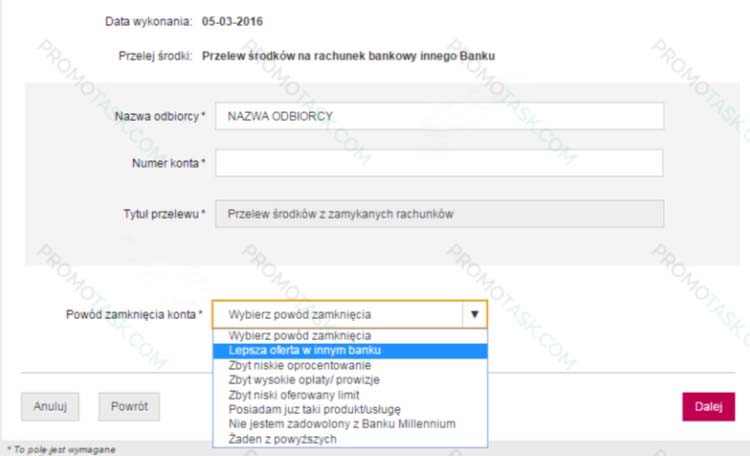Click the Dalej button

tap(708, 407)
